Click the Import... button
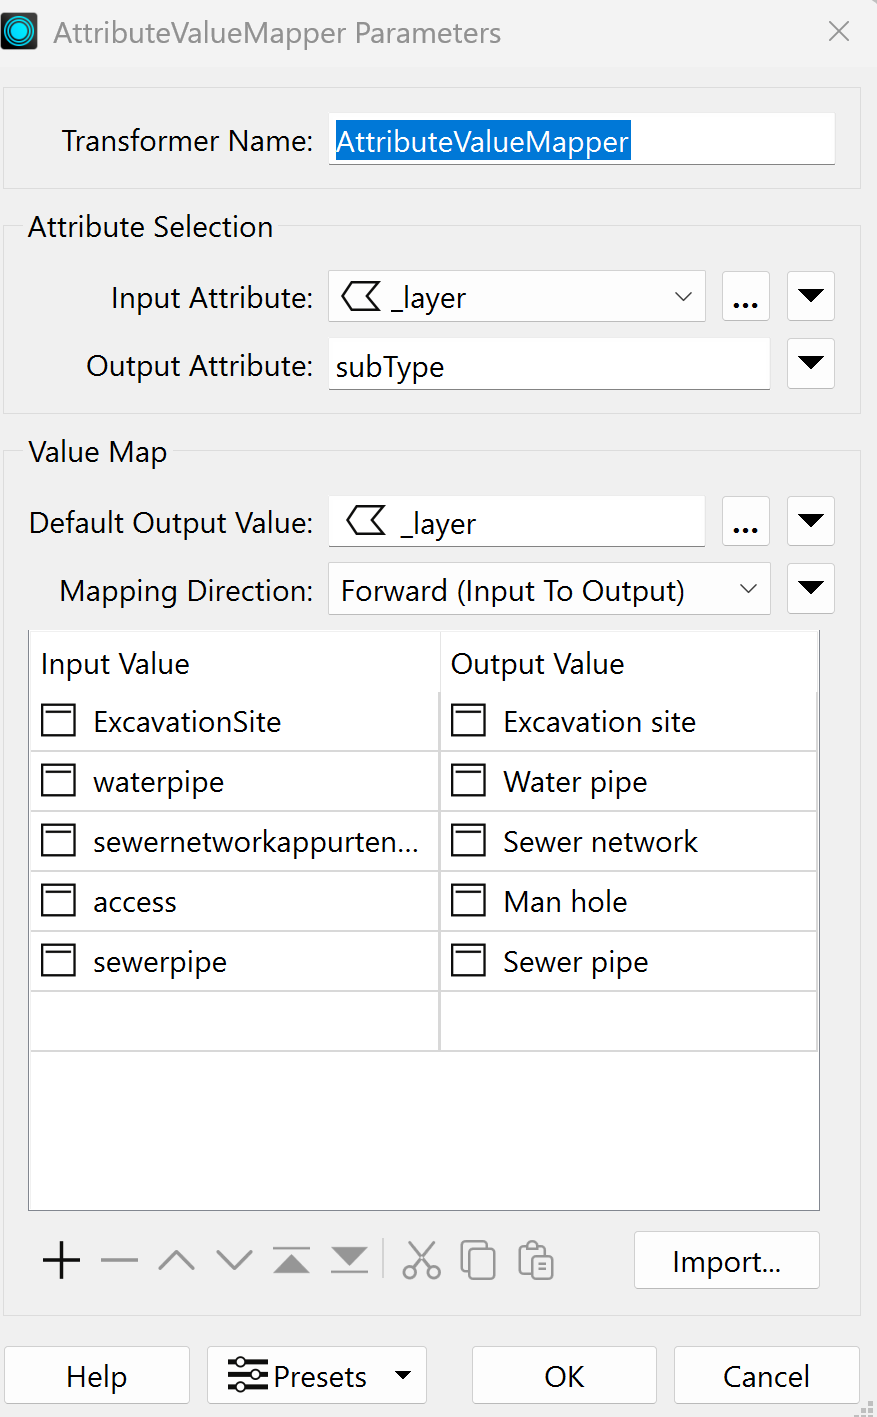The width and height of the screenshot is (877, 1417). [x=727, y=1260]
